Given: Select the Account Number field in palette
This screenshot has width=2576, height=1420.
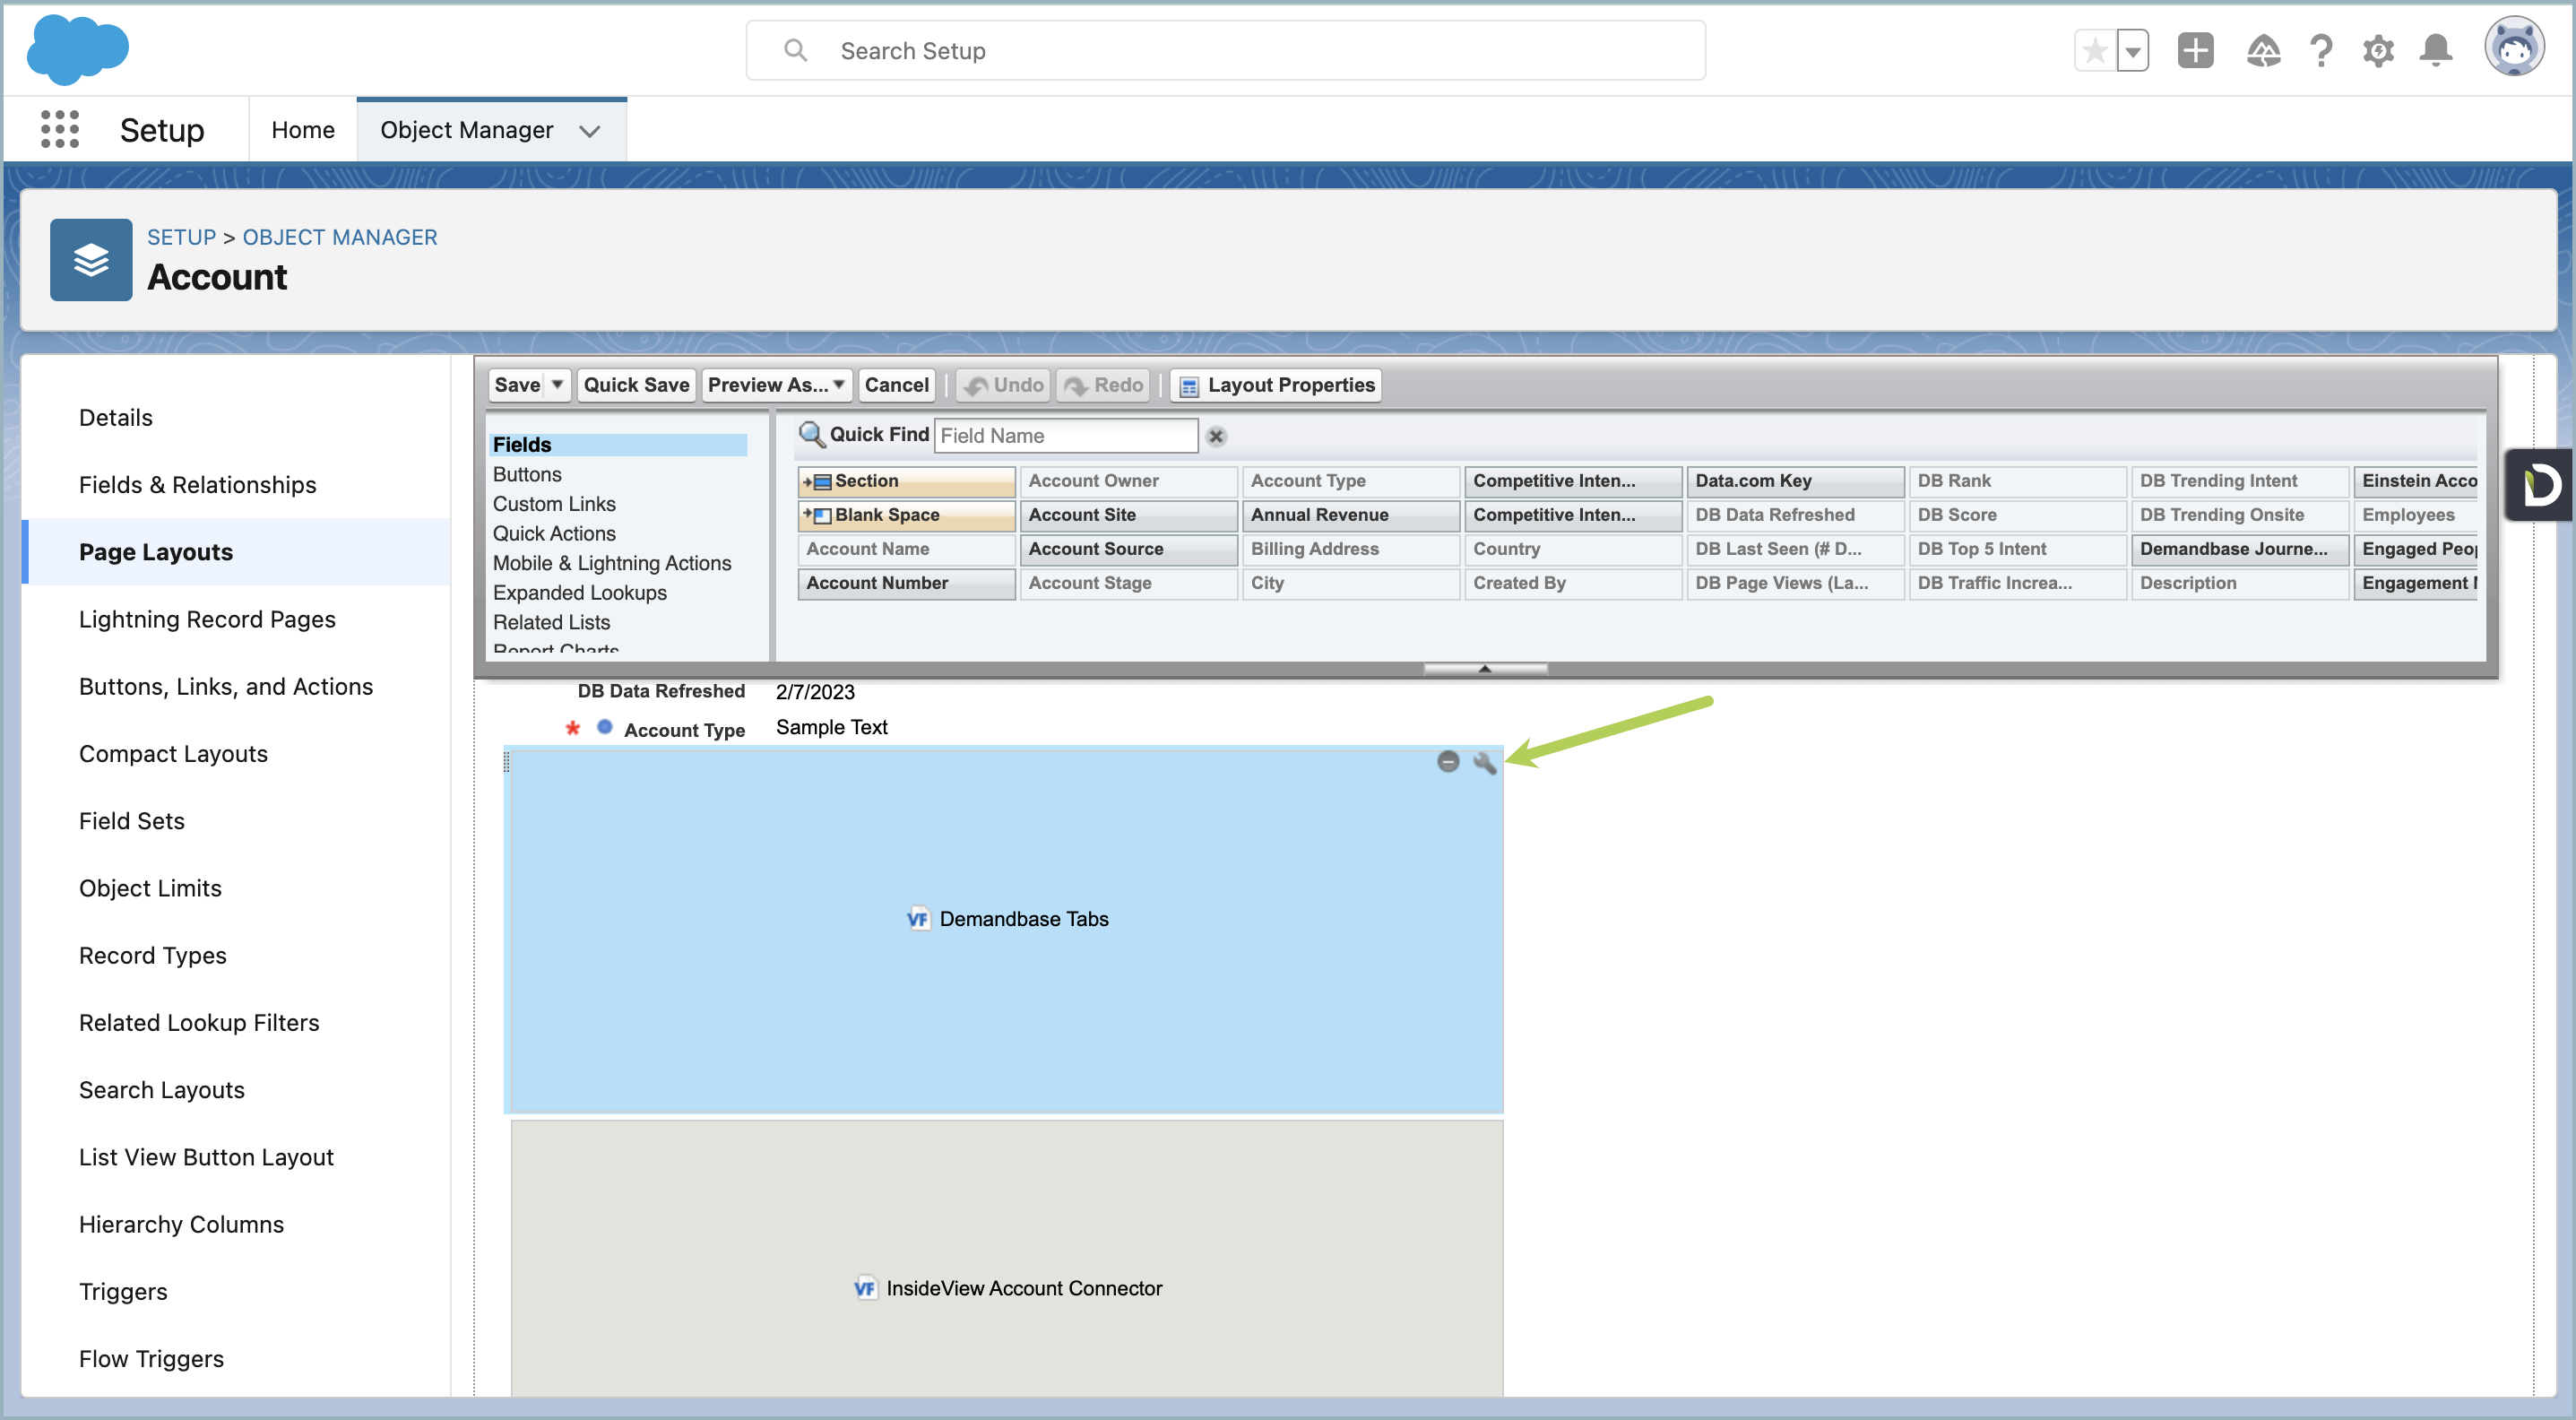Looking at the screenshot, I should click(x=906, y=583).
